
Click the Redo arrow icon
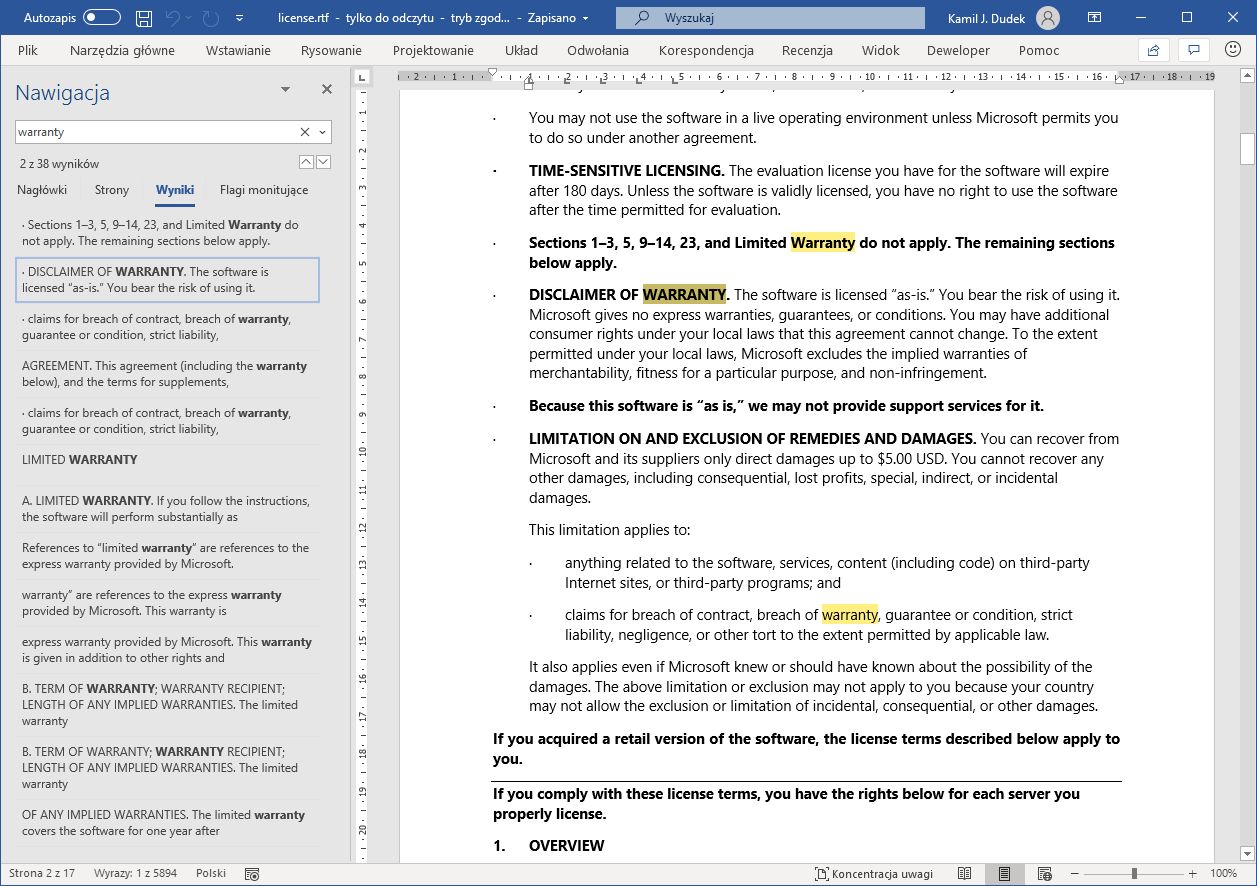(x=210, y=18)
